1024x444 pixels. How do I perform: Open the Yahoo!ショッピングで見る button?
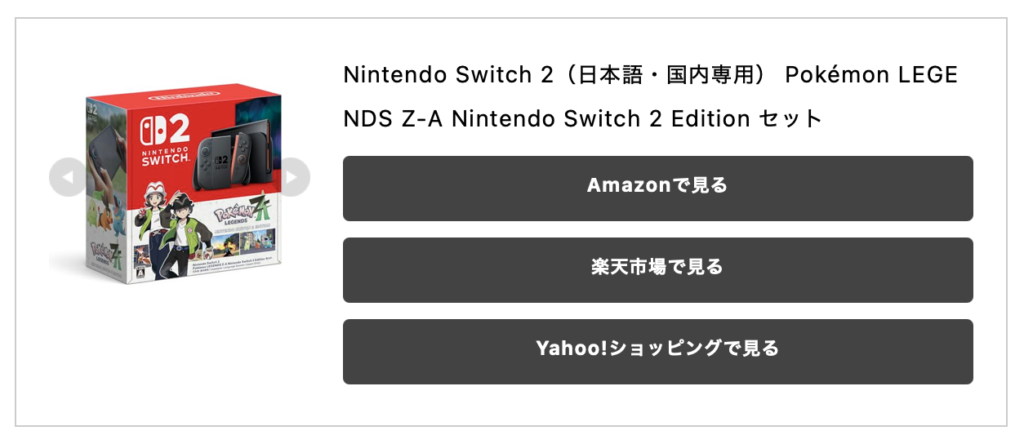(657, 351)
